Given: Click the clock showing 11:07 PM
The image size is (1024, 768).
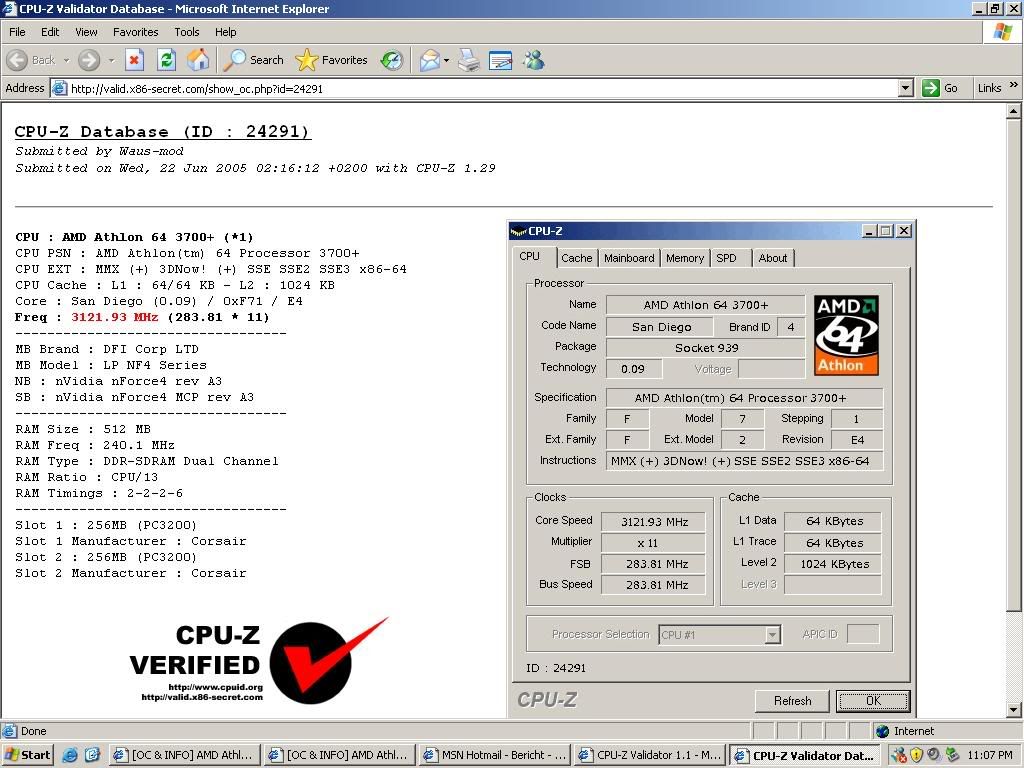Looking at the screenshot, I should click(990, 755).
